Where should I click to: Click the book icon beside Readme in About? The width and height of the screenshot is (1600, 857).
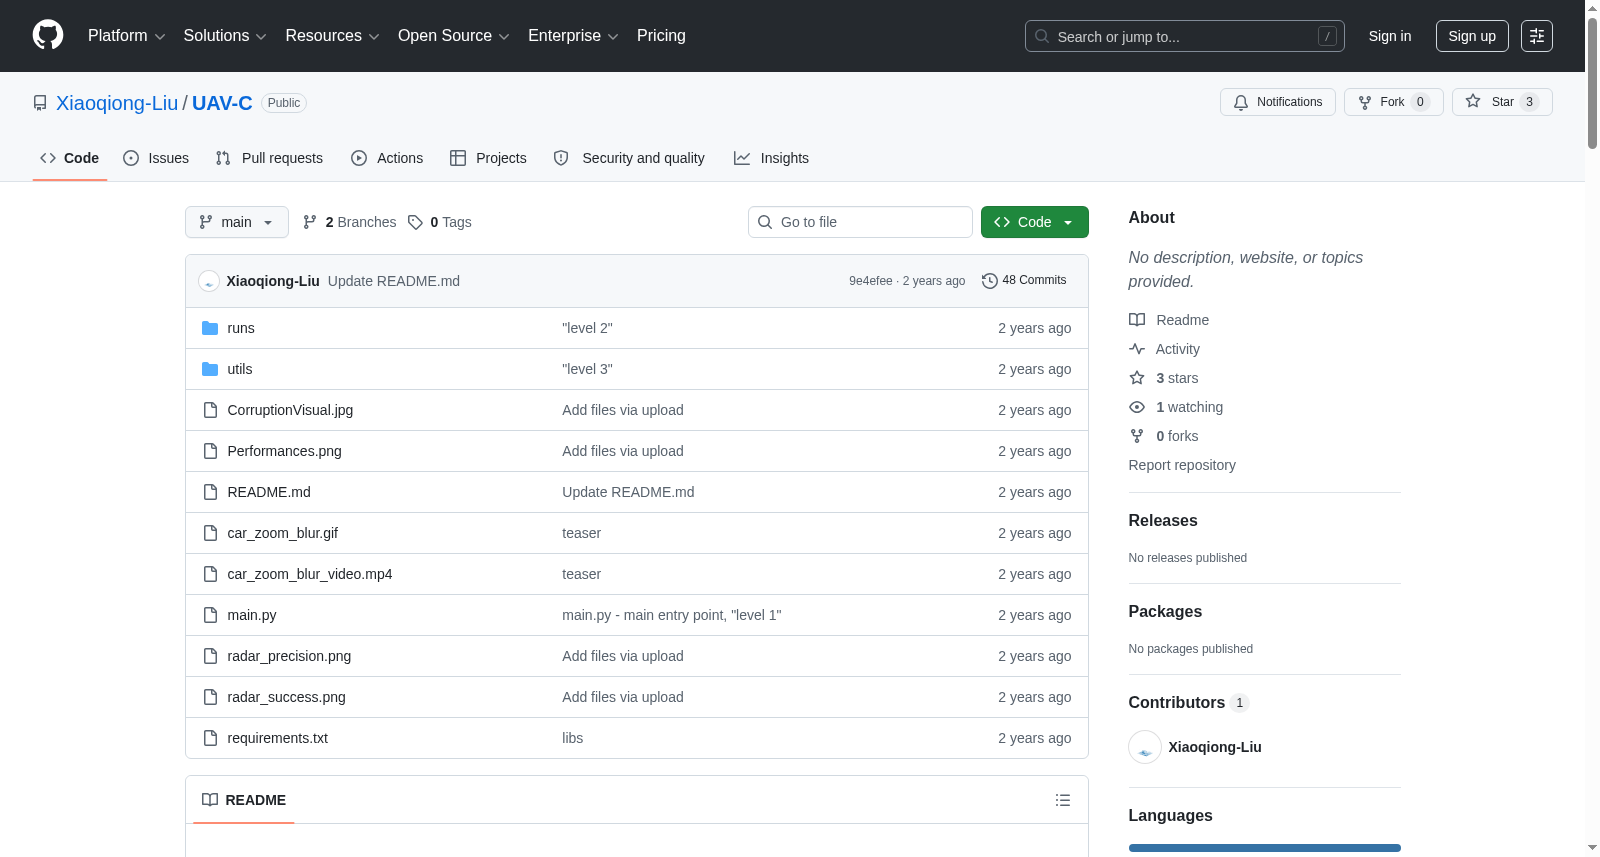(1137, 320)
